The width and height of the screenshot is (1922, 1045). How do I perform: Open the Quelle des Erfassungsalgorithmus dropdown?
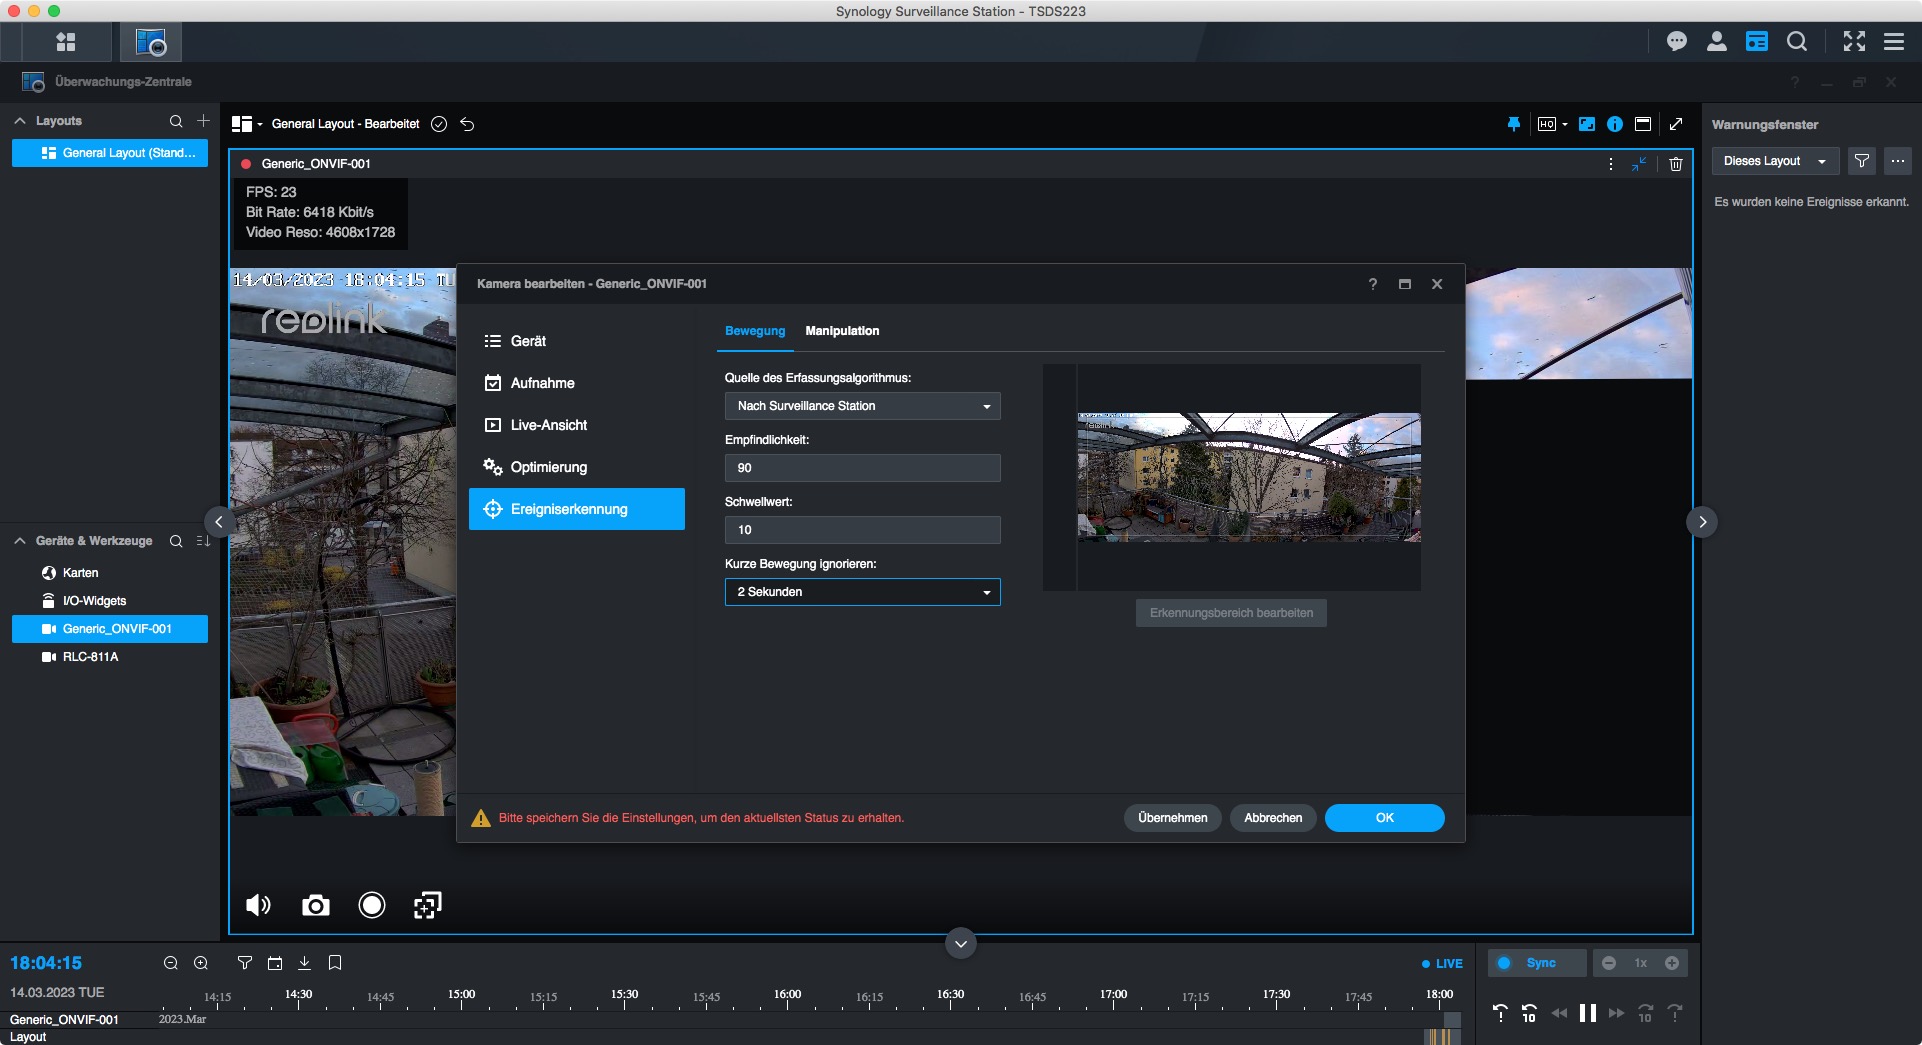862,406
